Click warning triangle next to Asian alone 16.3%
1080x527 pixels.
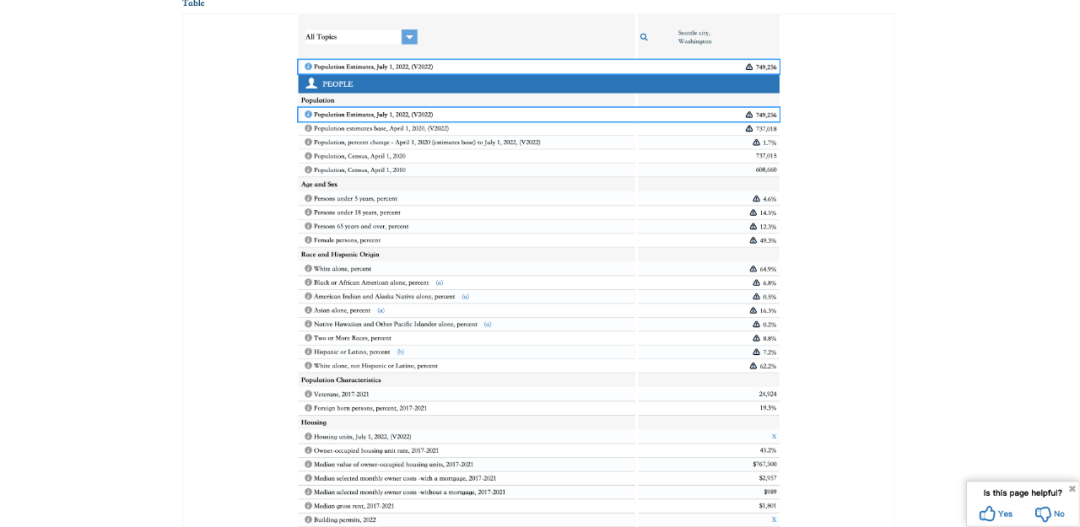point(755,310)
